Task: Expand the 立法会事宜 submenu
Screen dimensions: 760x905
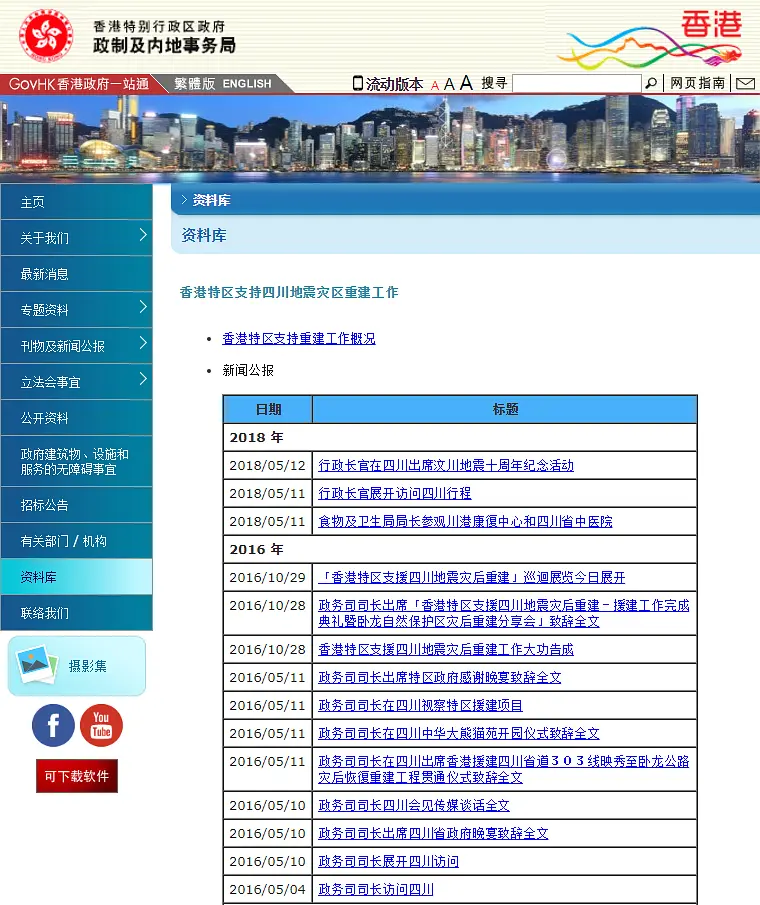Action: 143,380
